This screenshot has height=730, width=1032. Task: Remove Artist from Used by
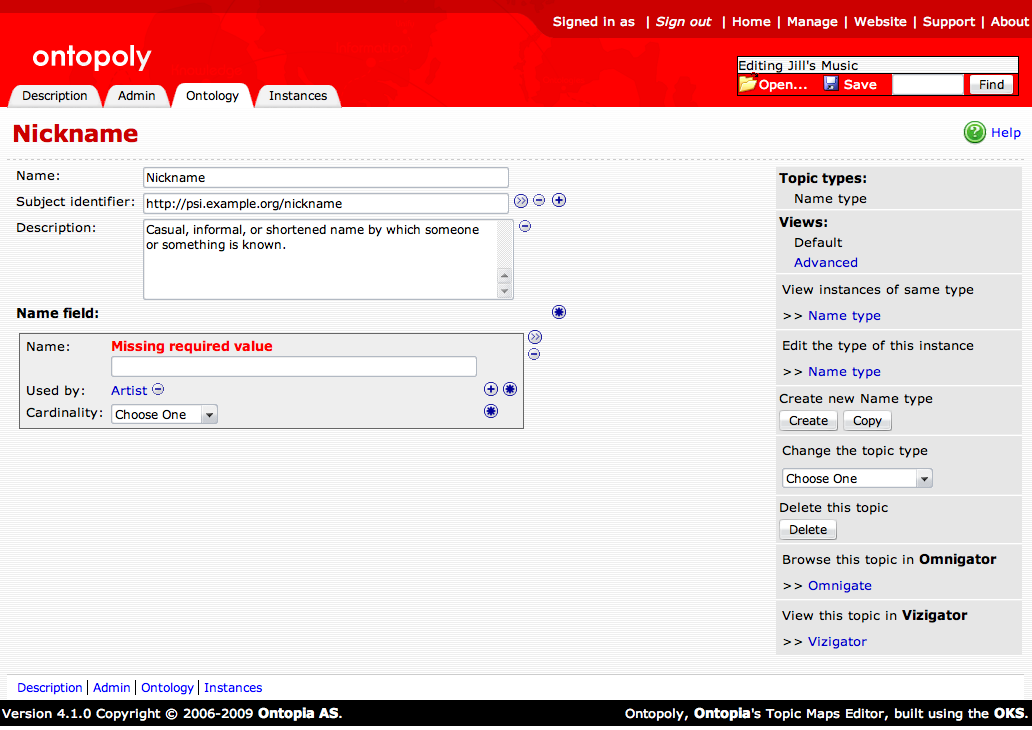[158, 390]
